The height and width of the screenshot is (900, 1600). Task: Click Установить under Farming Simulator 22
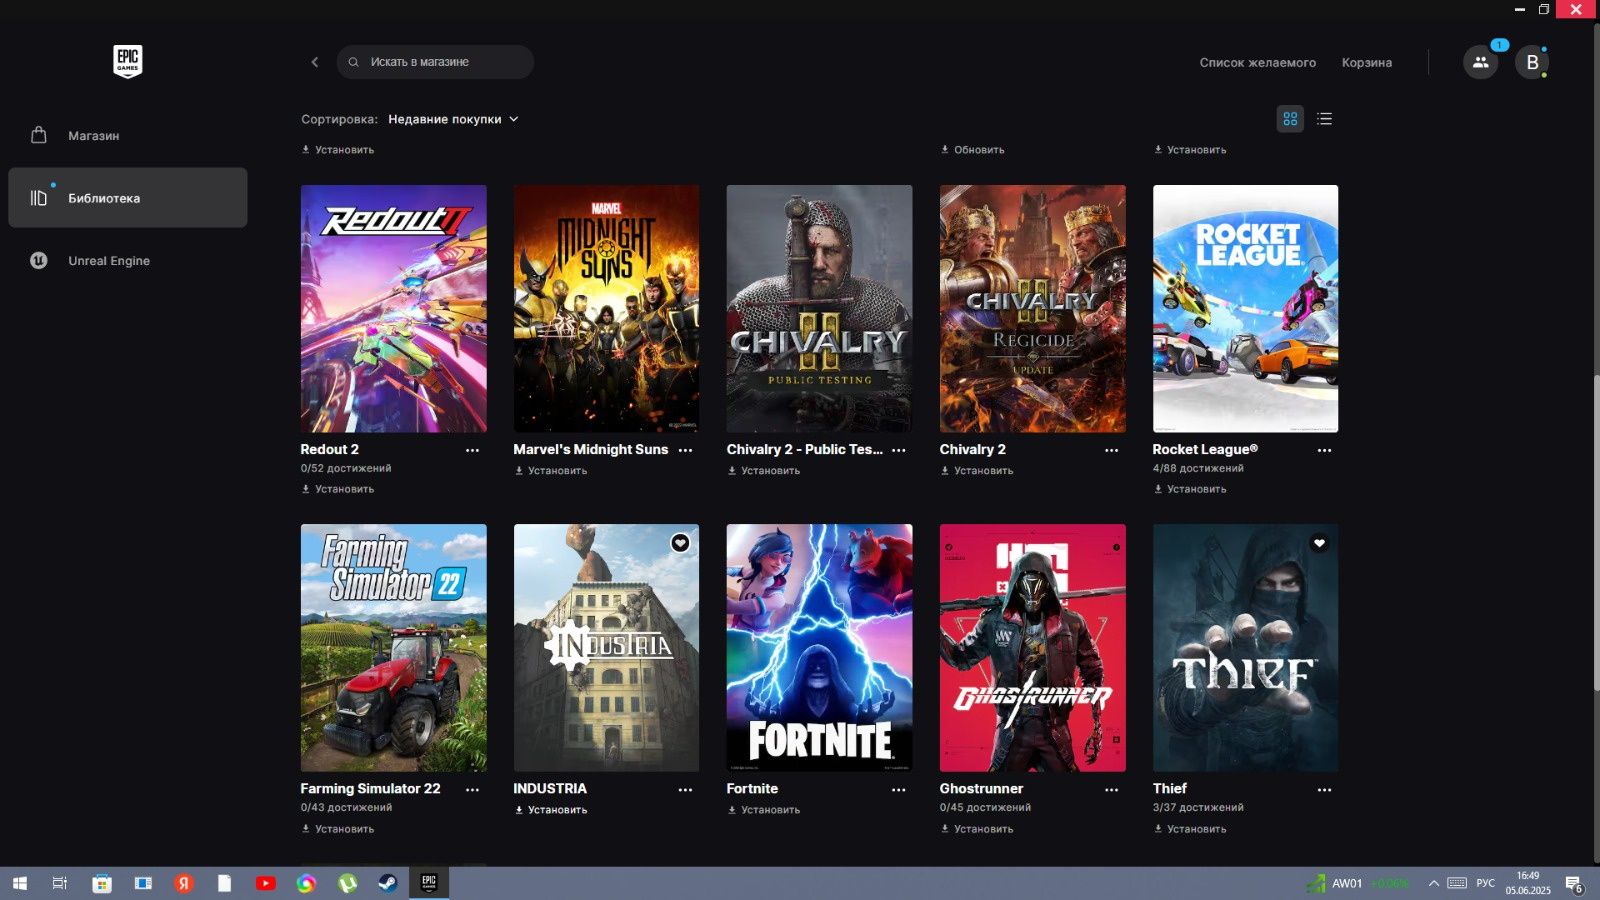click(338, 829)
